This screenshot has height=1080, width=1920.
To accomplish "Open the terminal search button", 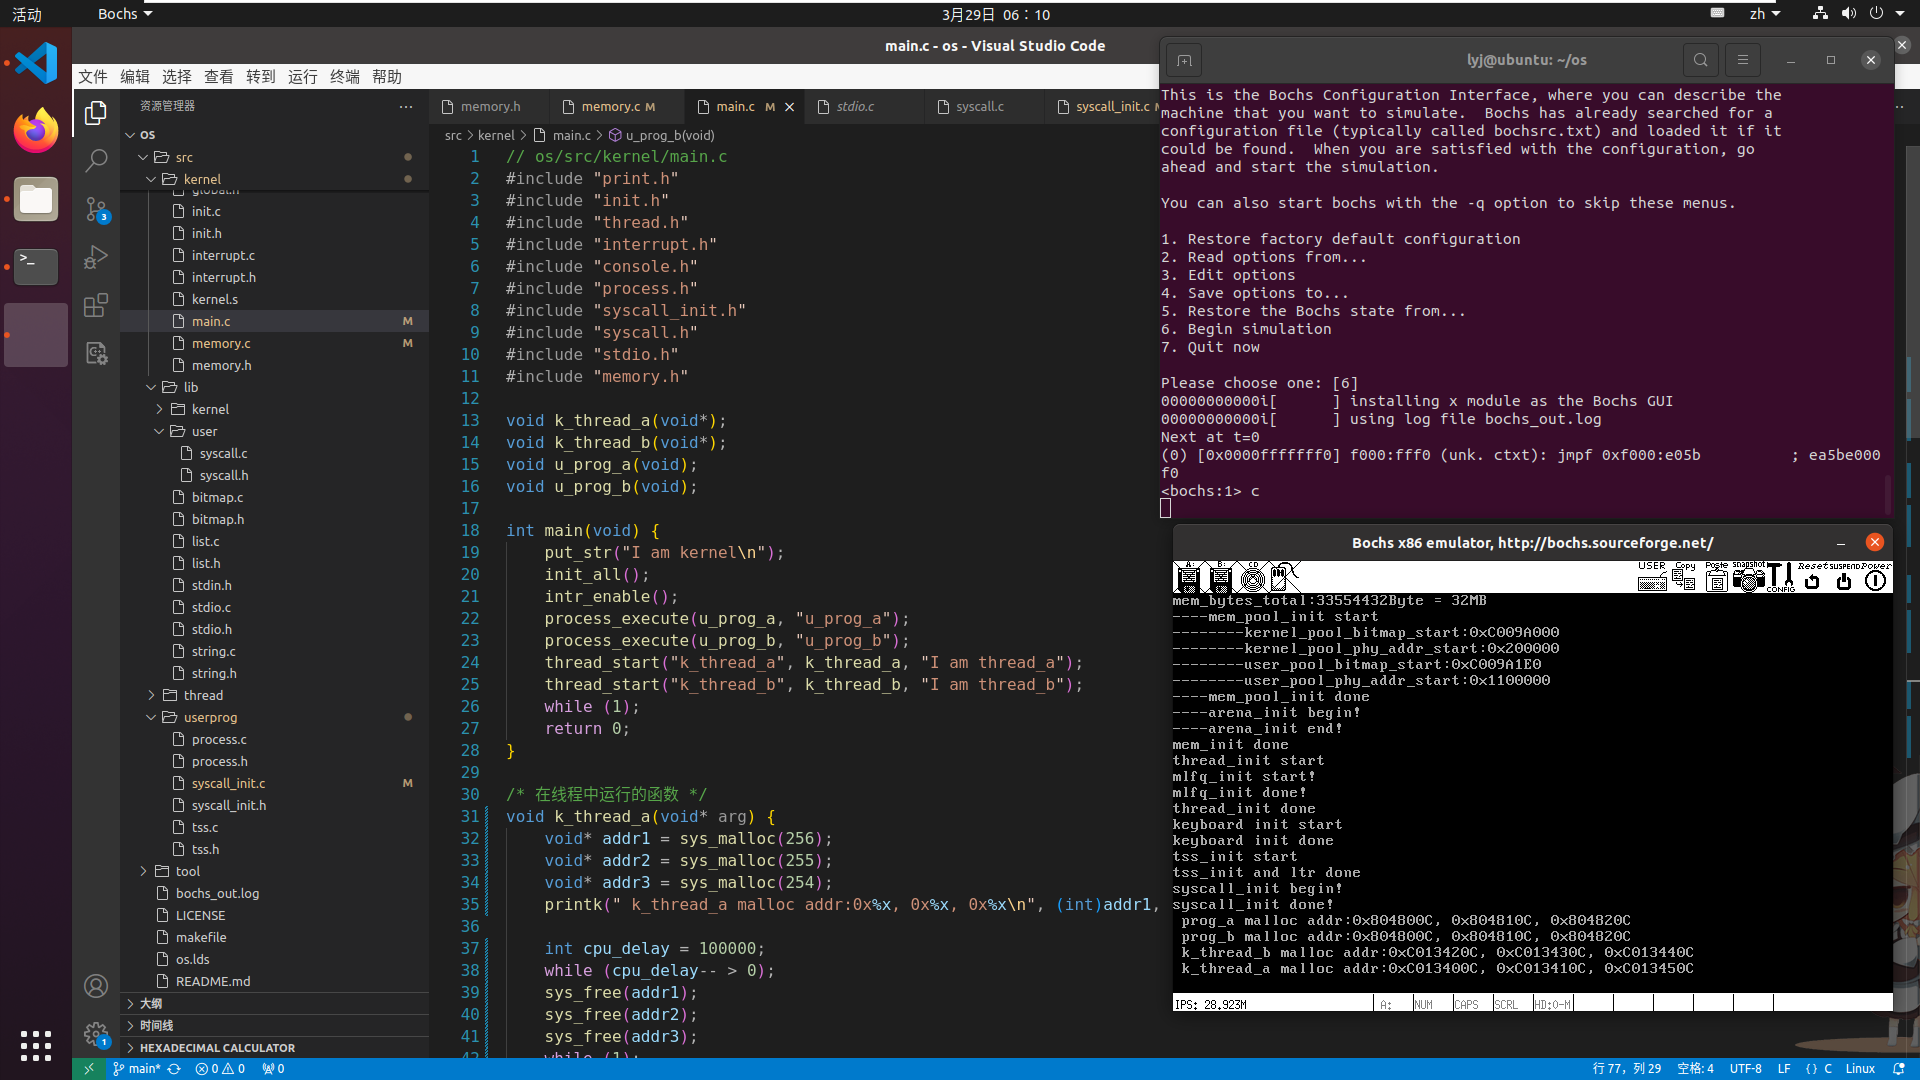I will click(1700, 60).
